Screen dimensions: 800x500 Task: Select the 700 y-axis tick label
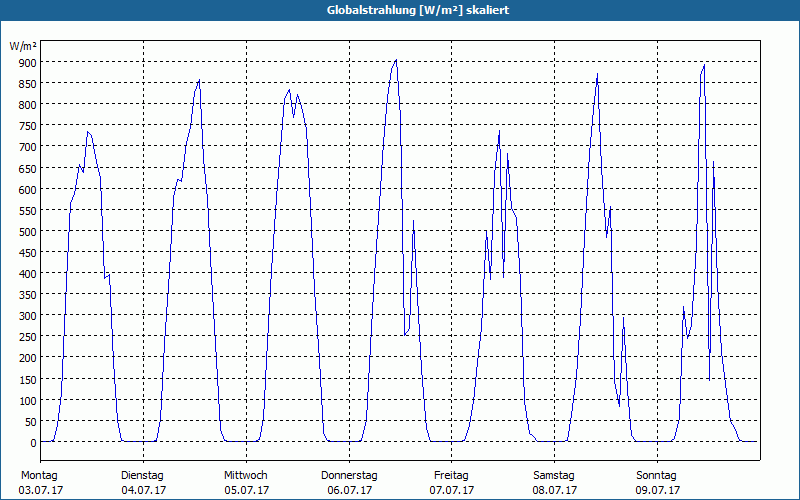(x=29, y=148)
